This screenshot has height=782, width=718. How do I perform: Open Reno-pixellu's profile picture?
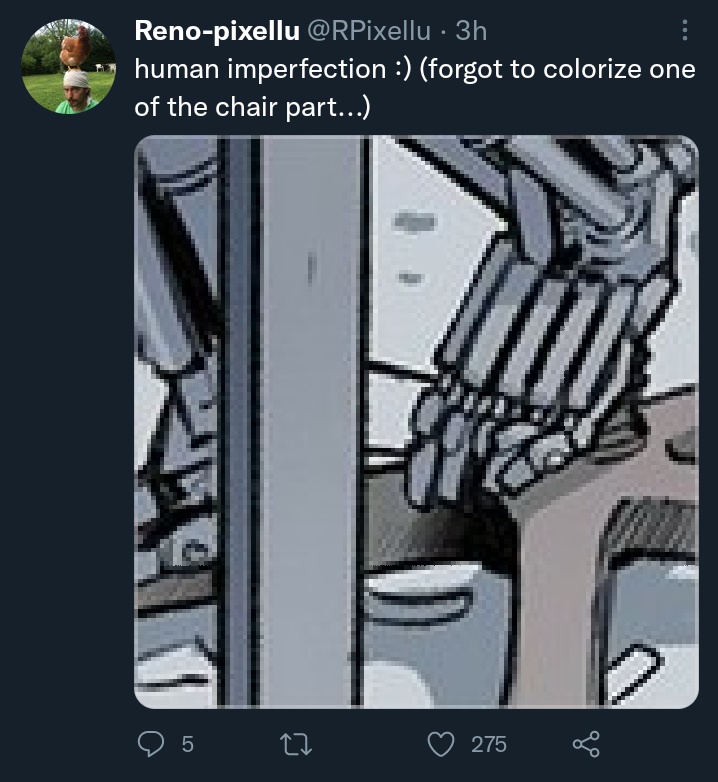click(69, 66)
